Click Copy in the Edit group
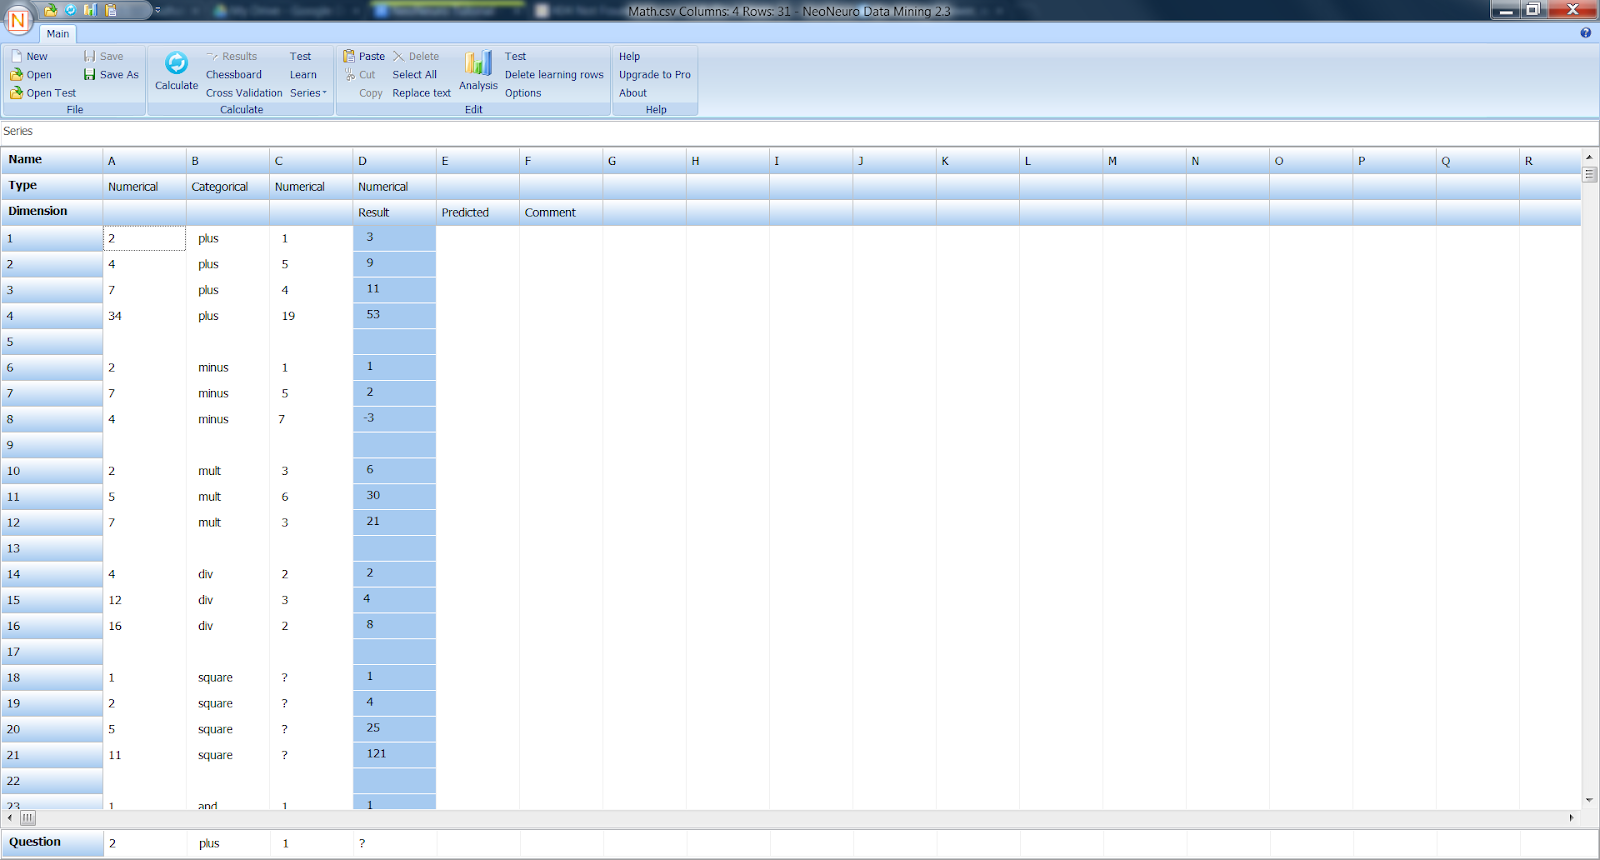This screenshot has height=860, width=1600. (x=370, y=93)
